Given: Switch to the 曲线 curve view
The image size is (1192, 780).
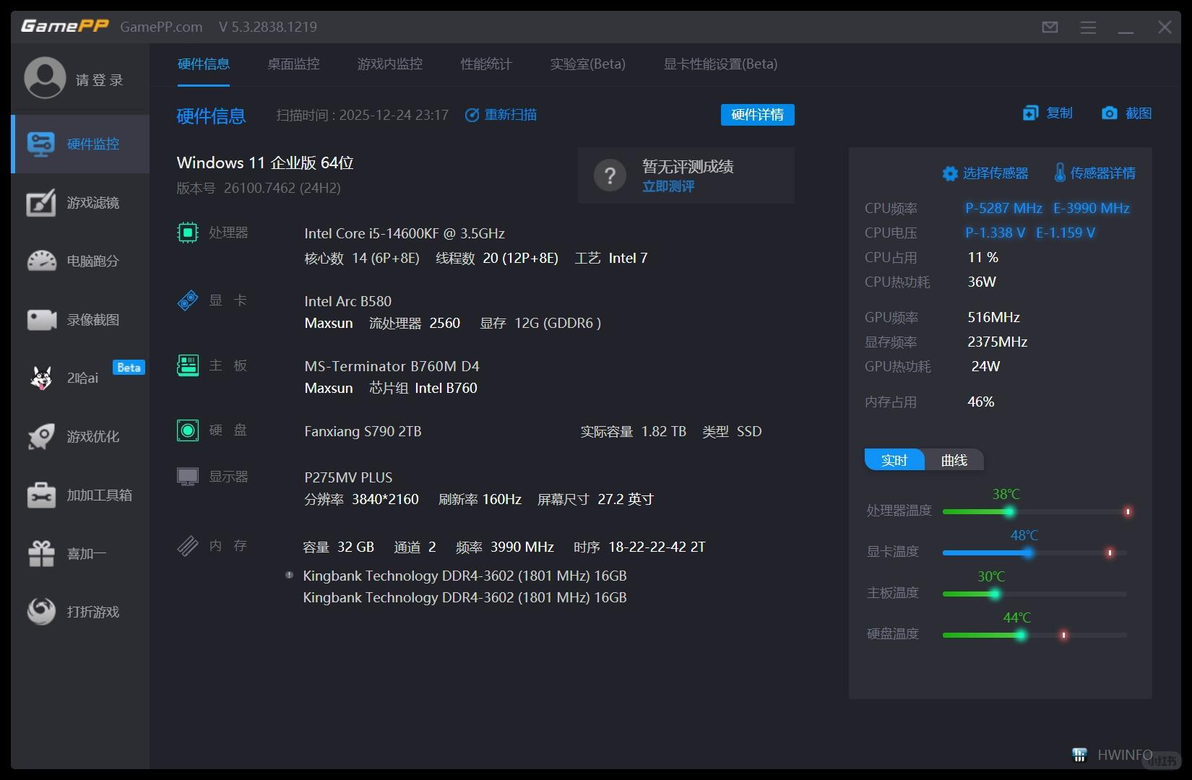Looking at the screenshot, I should click(x=954, y=460).
